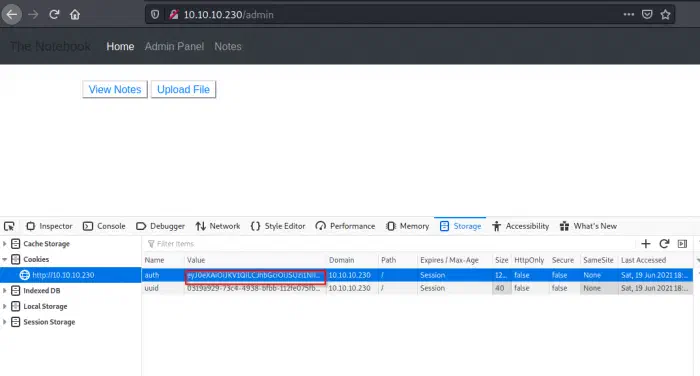Refresh the storage items list

[x=664, y=244]
